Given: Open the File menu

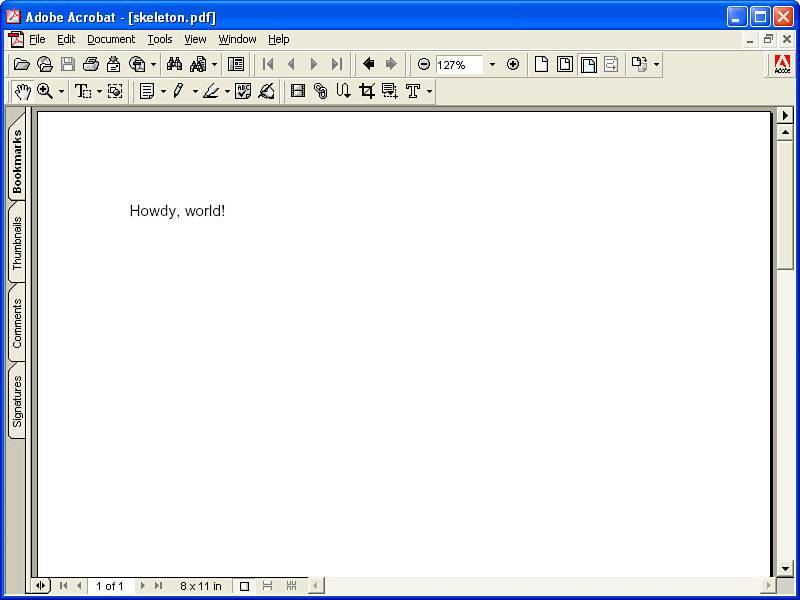Looking at the screenshot, I should 37,39.
